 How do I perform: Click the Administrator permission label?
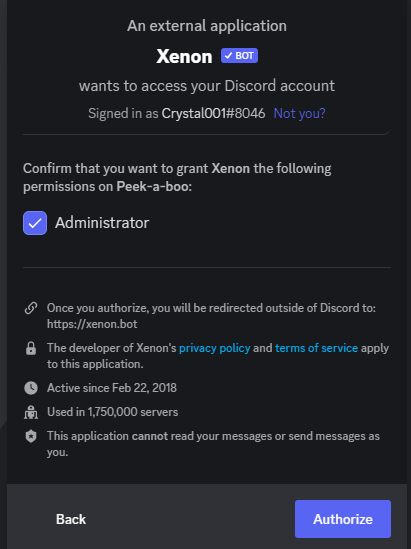pyautogui.click(x=102, y=223)
